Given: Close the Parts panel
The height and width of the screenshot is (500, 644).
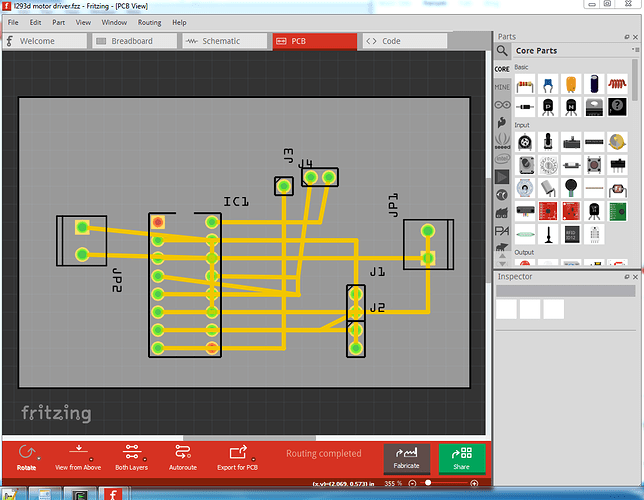Looking at the screenshot, I should [x=635, y=37].
